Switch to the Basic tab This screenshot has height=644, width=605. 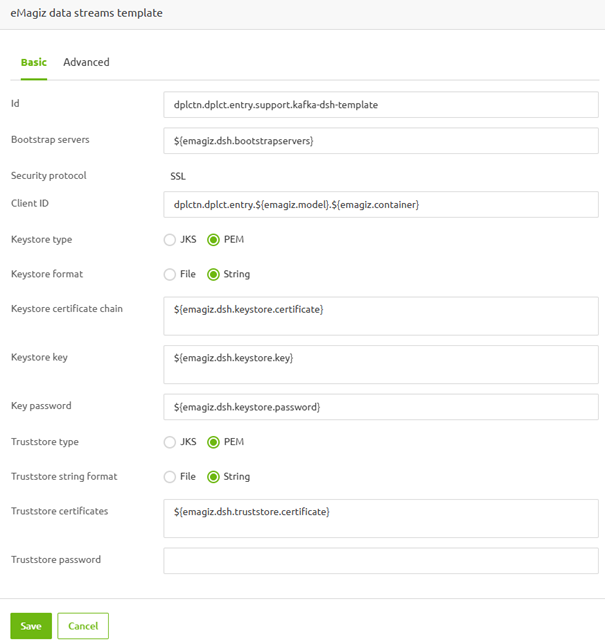(x=34, y=62)
